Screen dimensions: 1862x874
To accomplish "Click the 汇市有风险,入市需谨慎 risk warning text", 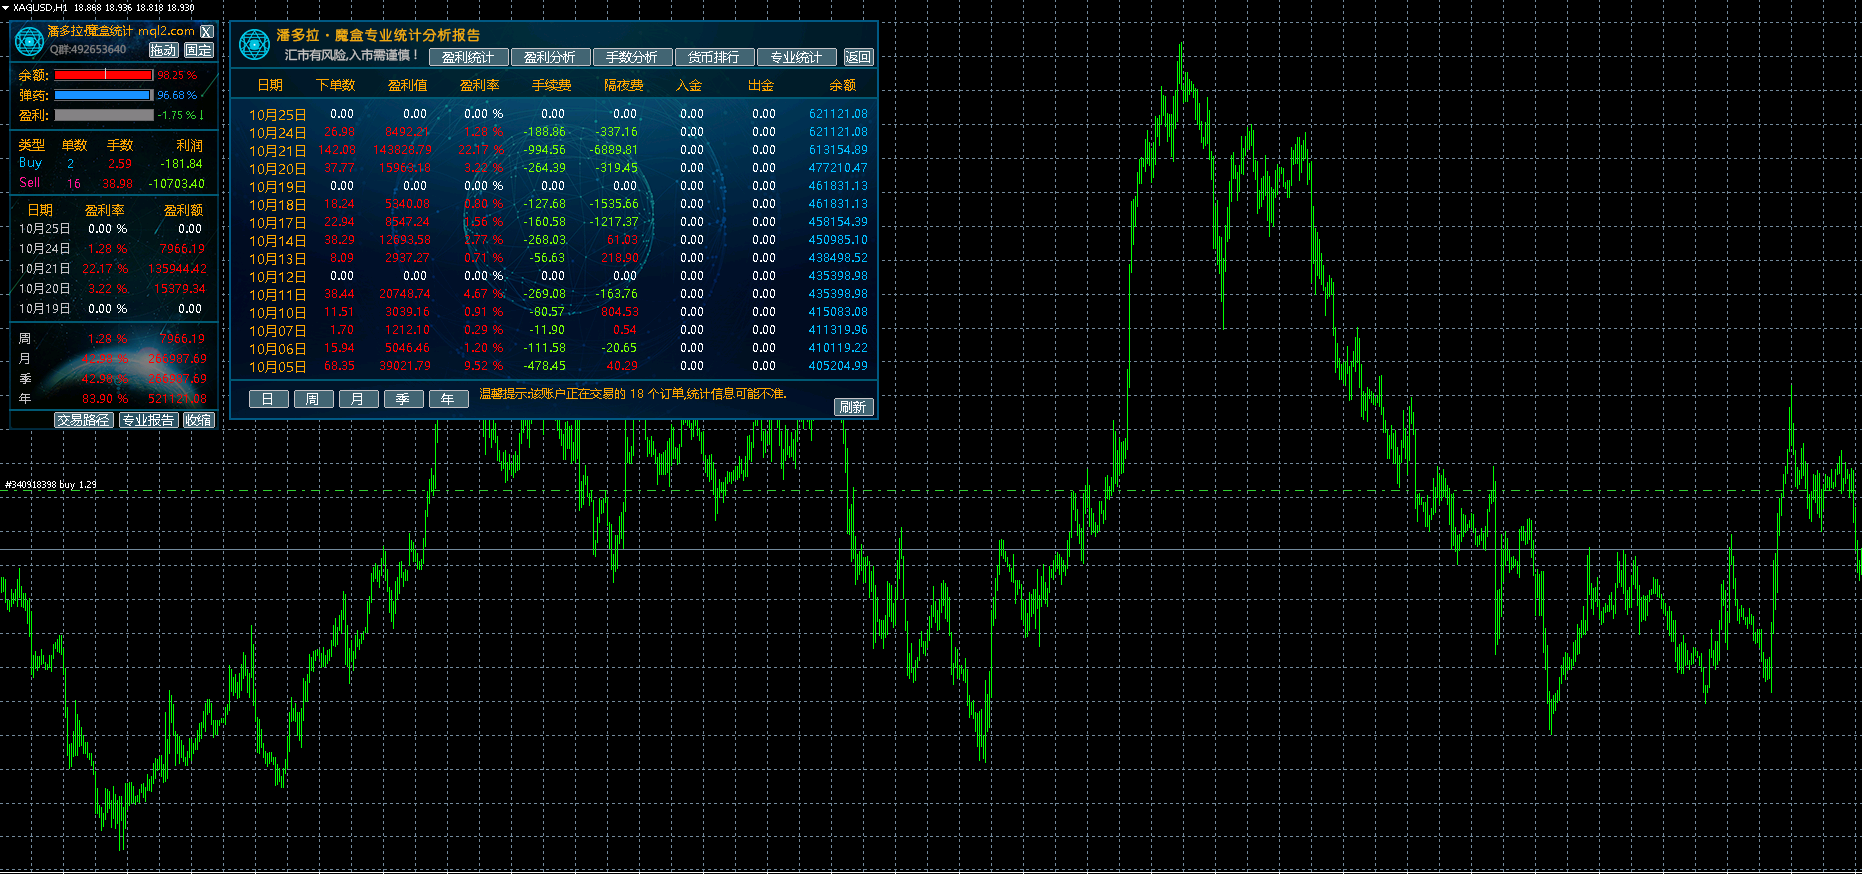I will tap(351, 55).
